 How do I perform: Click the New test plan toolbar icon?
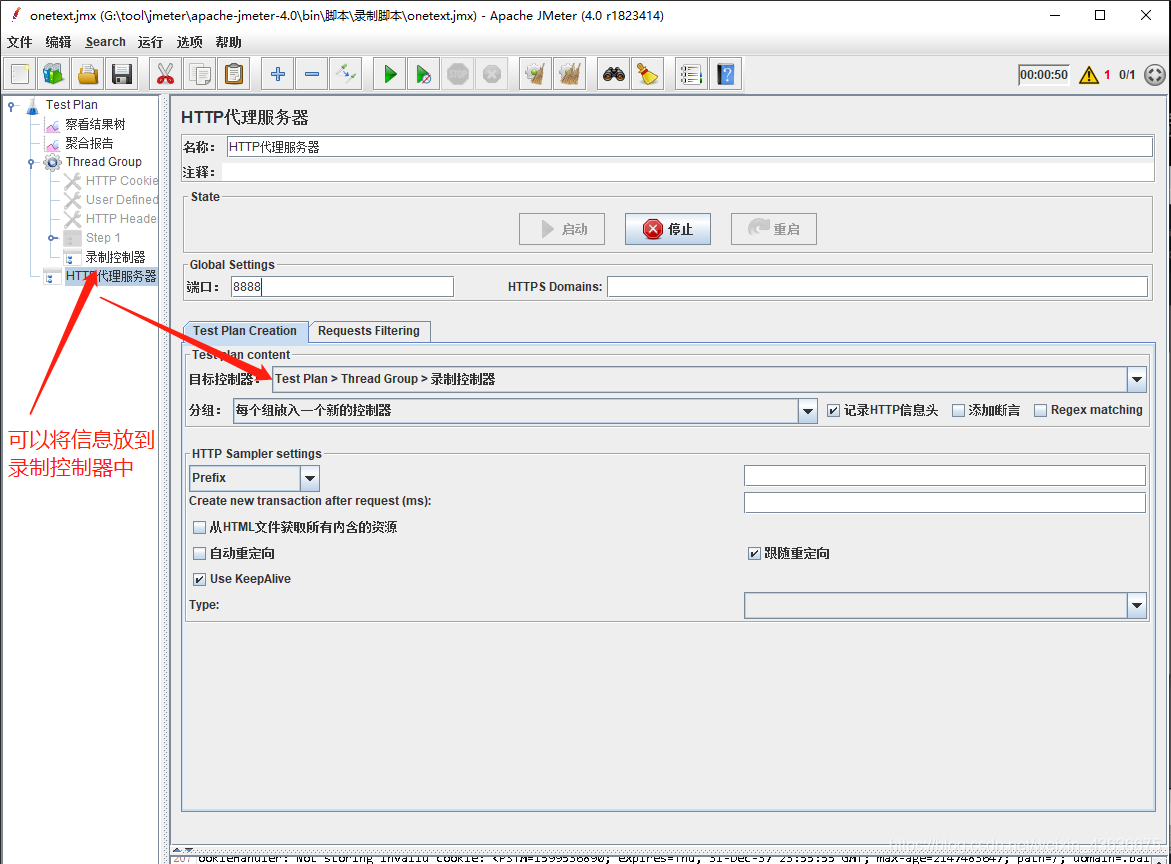(x=20, y=74)
